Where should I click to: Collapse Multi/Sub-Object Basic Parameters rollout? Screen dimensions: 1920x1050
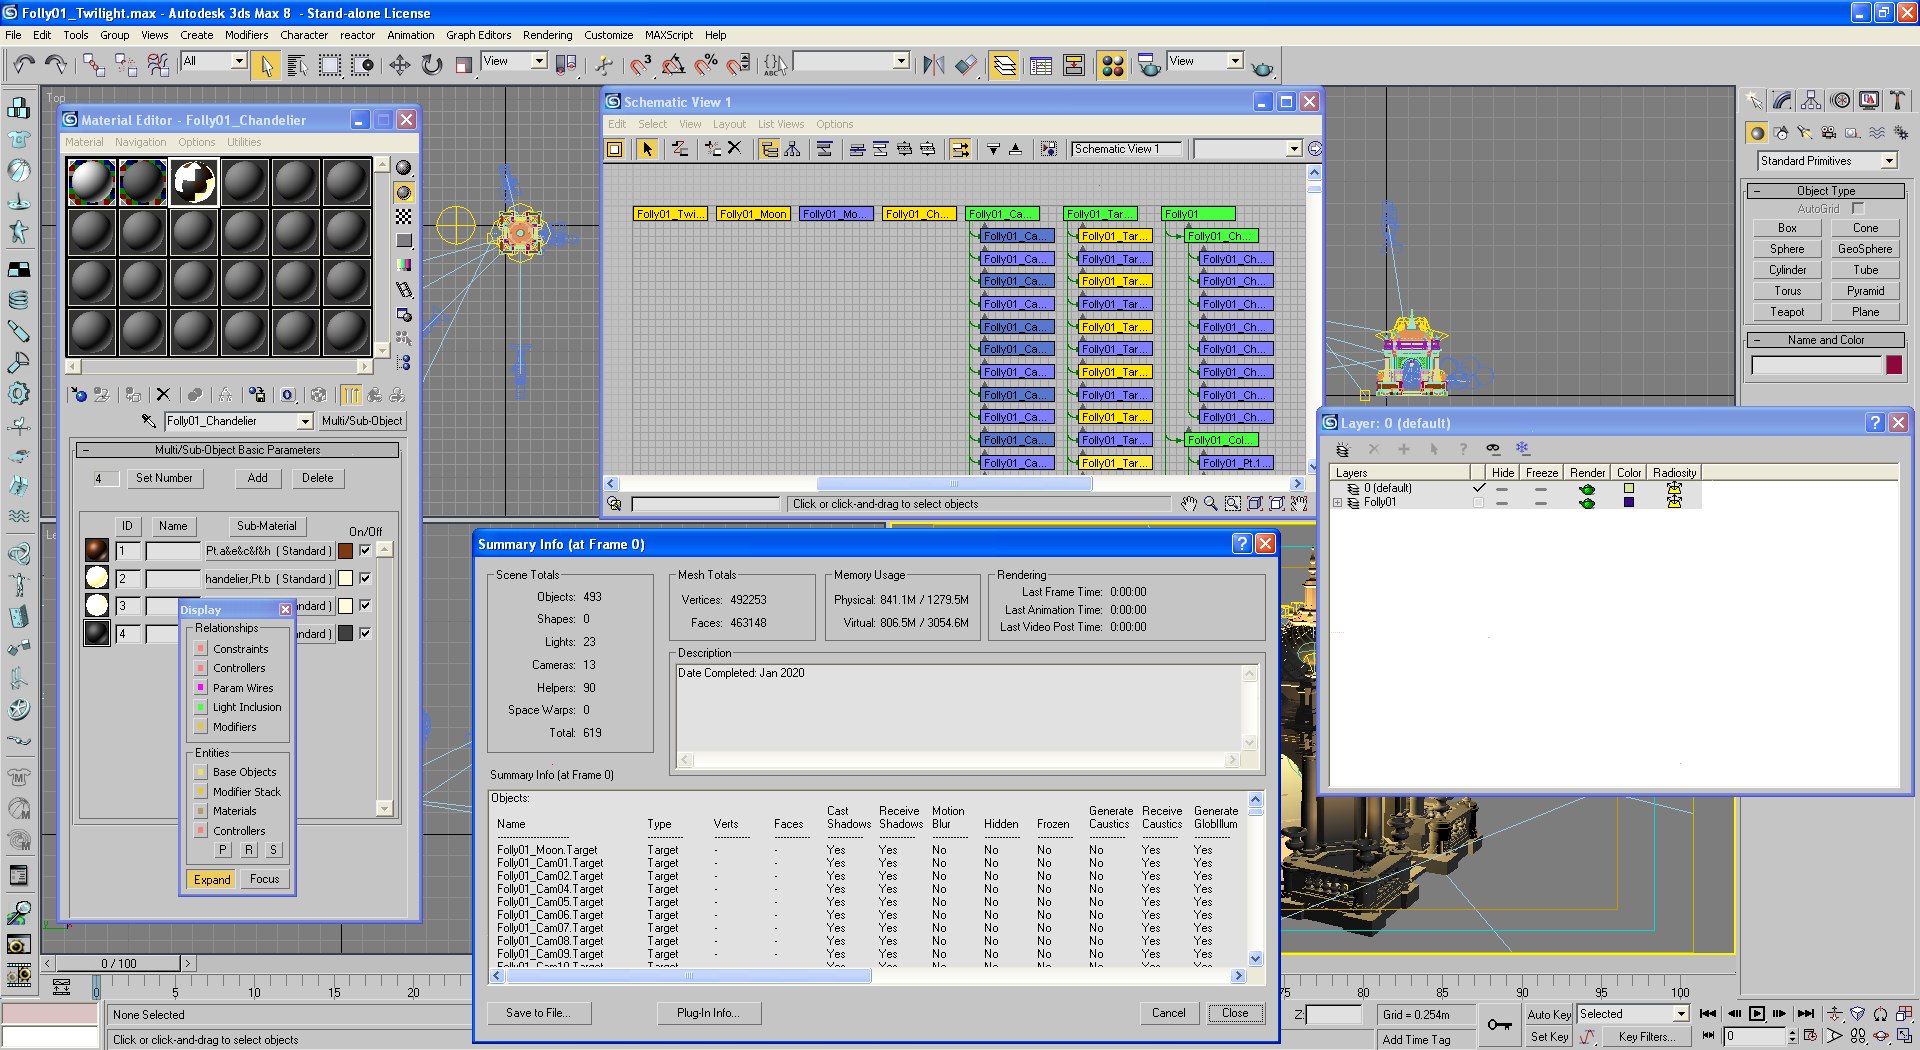coord(238,450)
